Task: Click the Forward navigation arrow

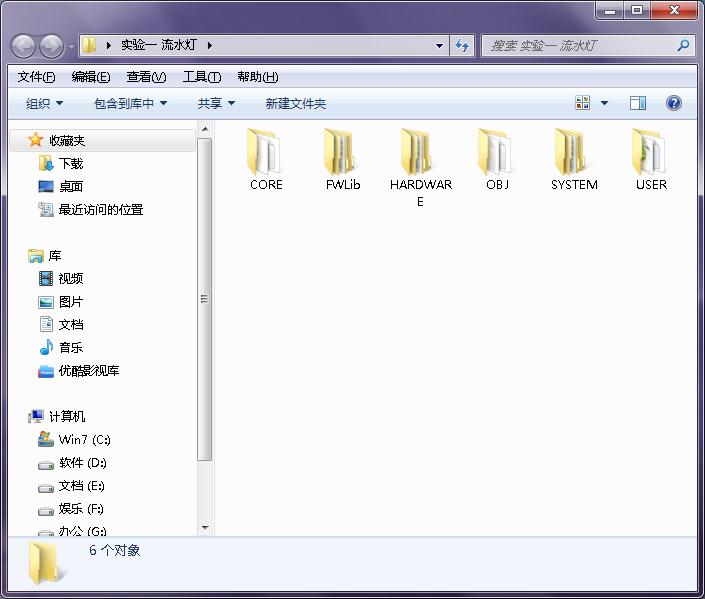Action: point(52,46)
